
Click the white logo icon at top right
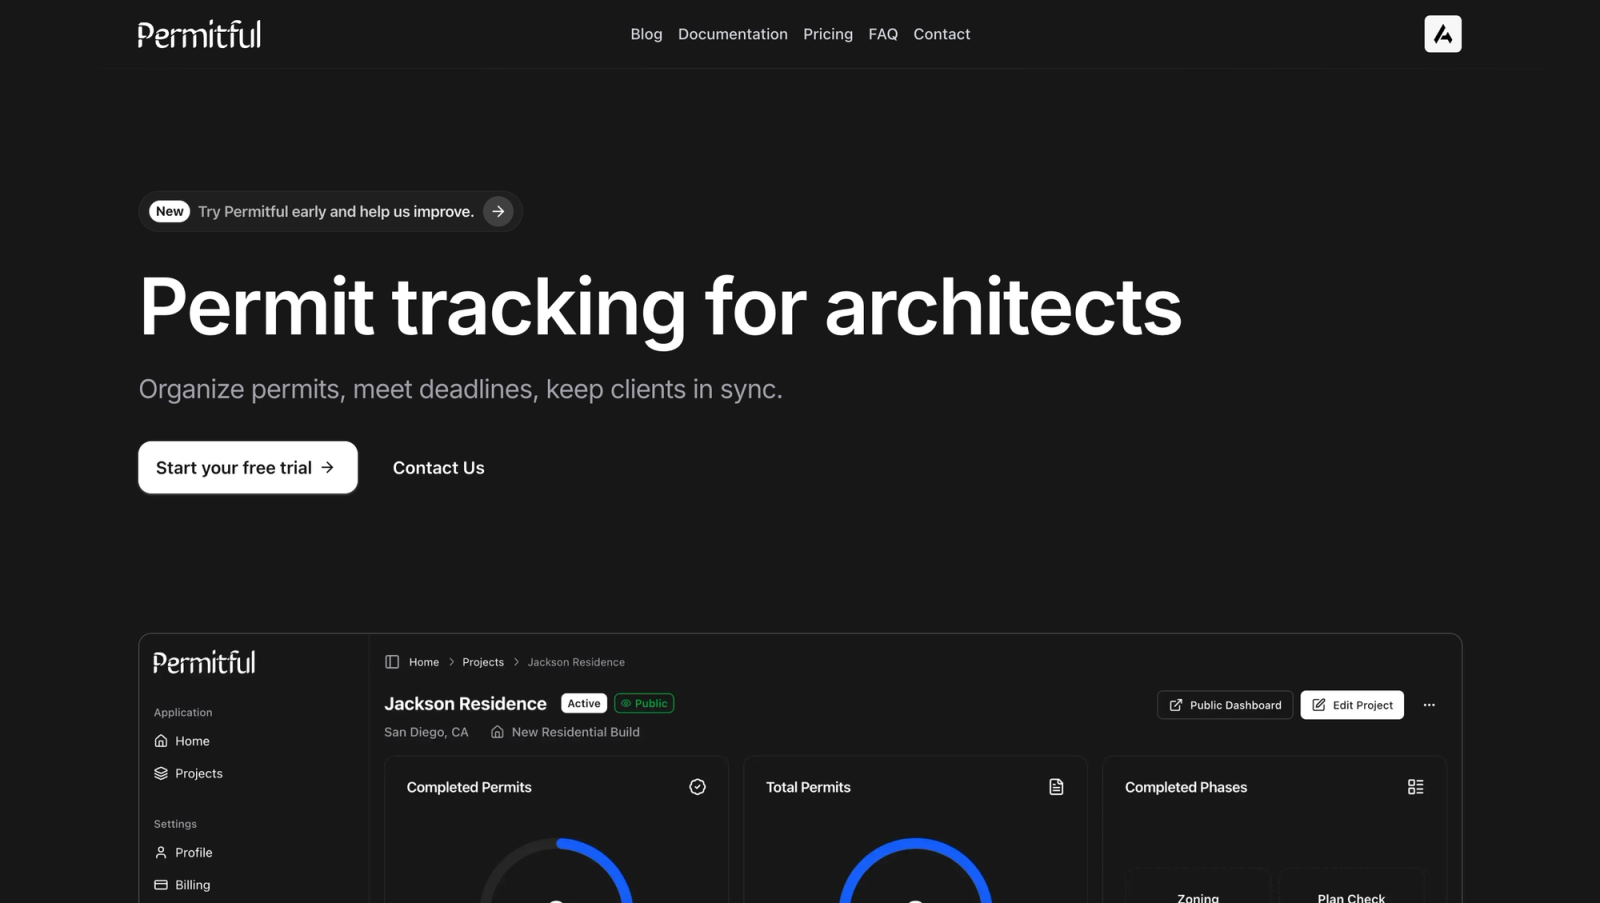[x=1443, y=34]
